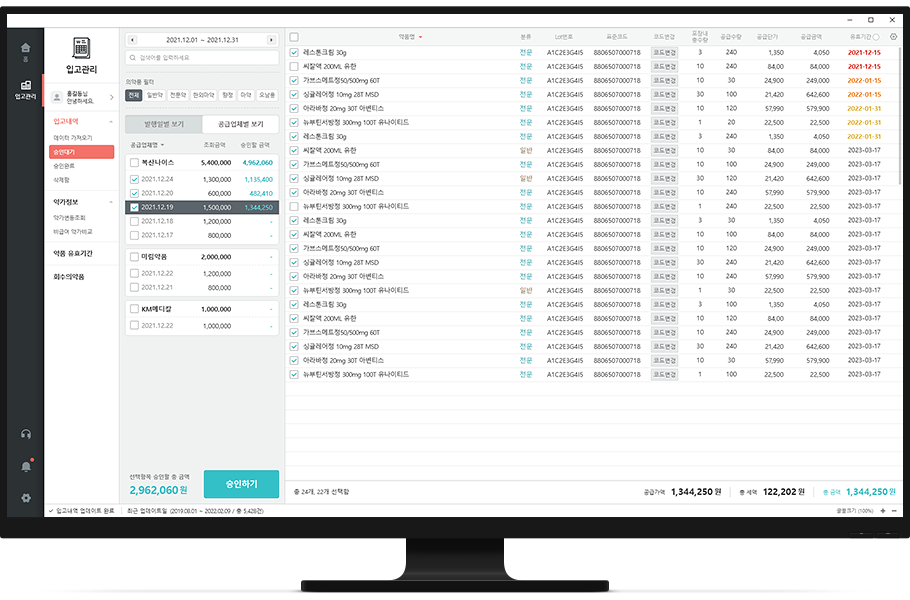Select 승인완료 menu item

click(x=64, y=166)
